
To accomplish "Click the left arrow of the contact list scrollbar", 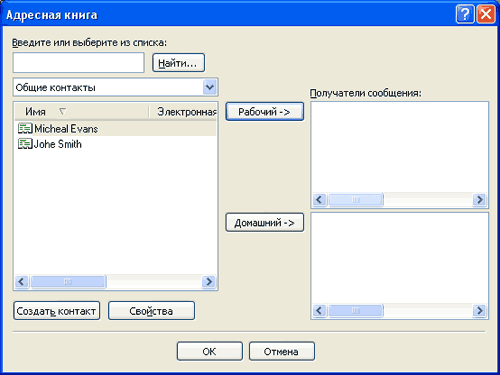I will (x=22, y=282).
